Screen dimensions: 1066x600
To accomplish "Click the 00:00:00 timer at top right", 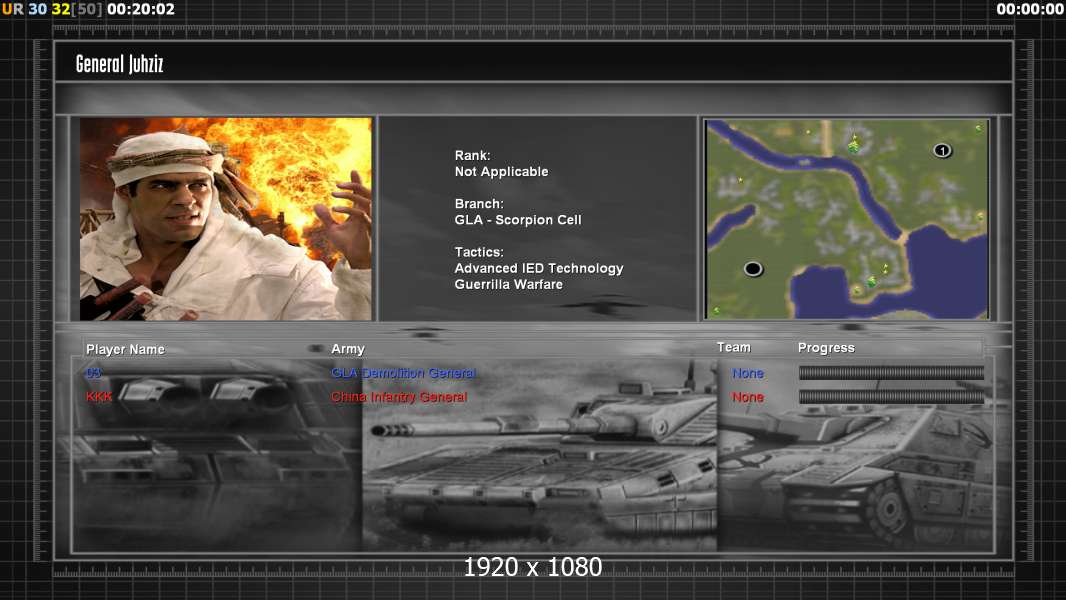I will point(1029,9).
